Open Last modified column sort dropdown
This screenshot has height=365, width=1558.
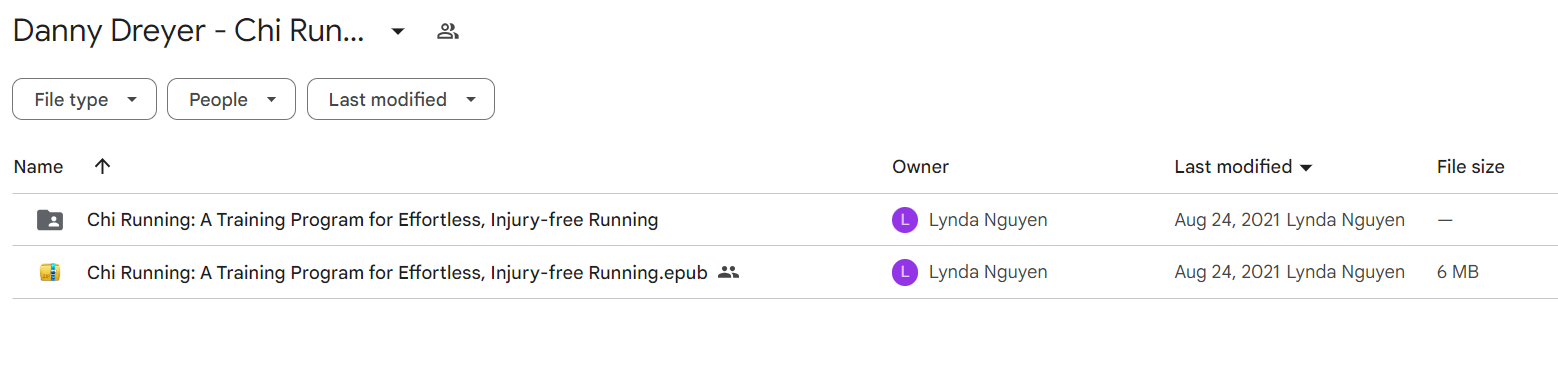click(1305, 168)
